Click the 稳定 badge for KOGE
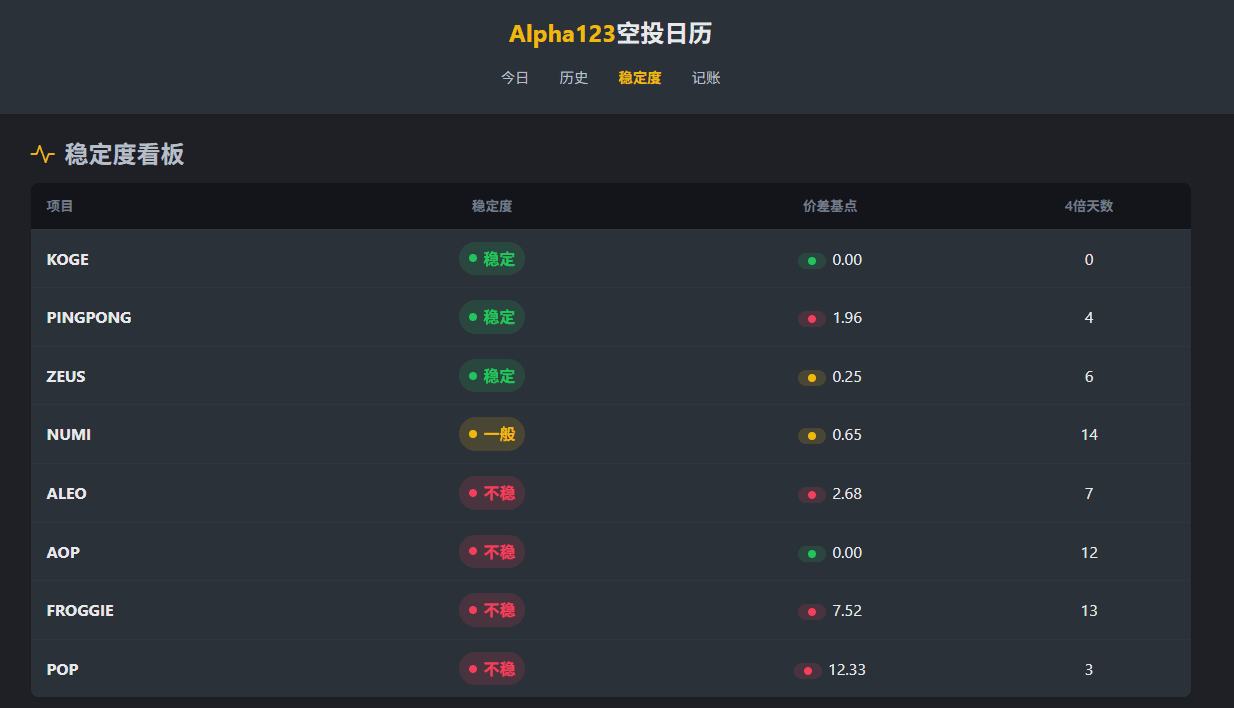Screen dimensions: 1234x708 [x=492, y=259]
